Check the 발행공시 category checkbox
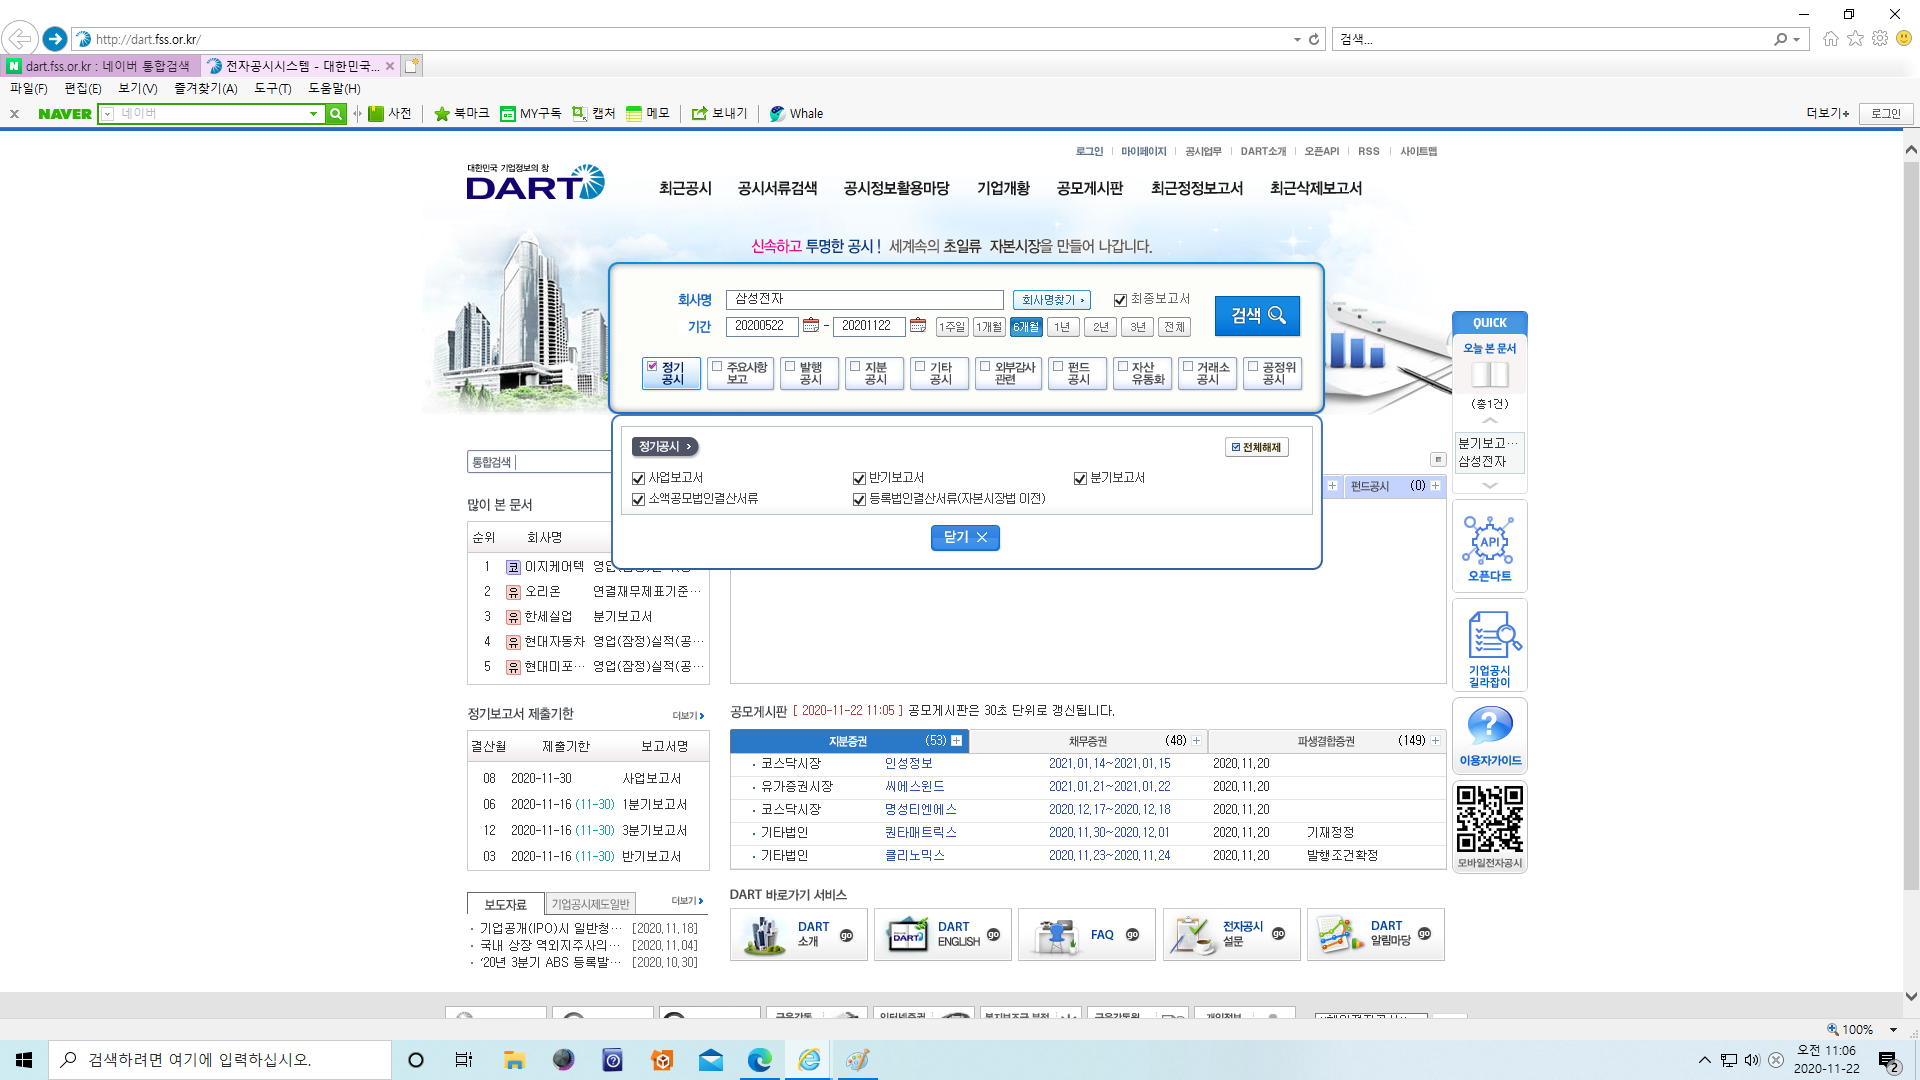 pos(790,367)
